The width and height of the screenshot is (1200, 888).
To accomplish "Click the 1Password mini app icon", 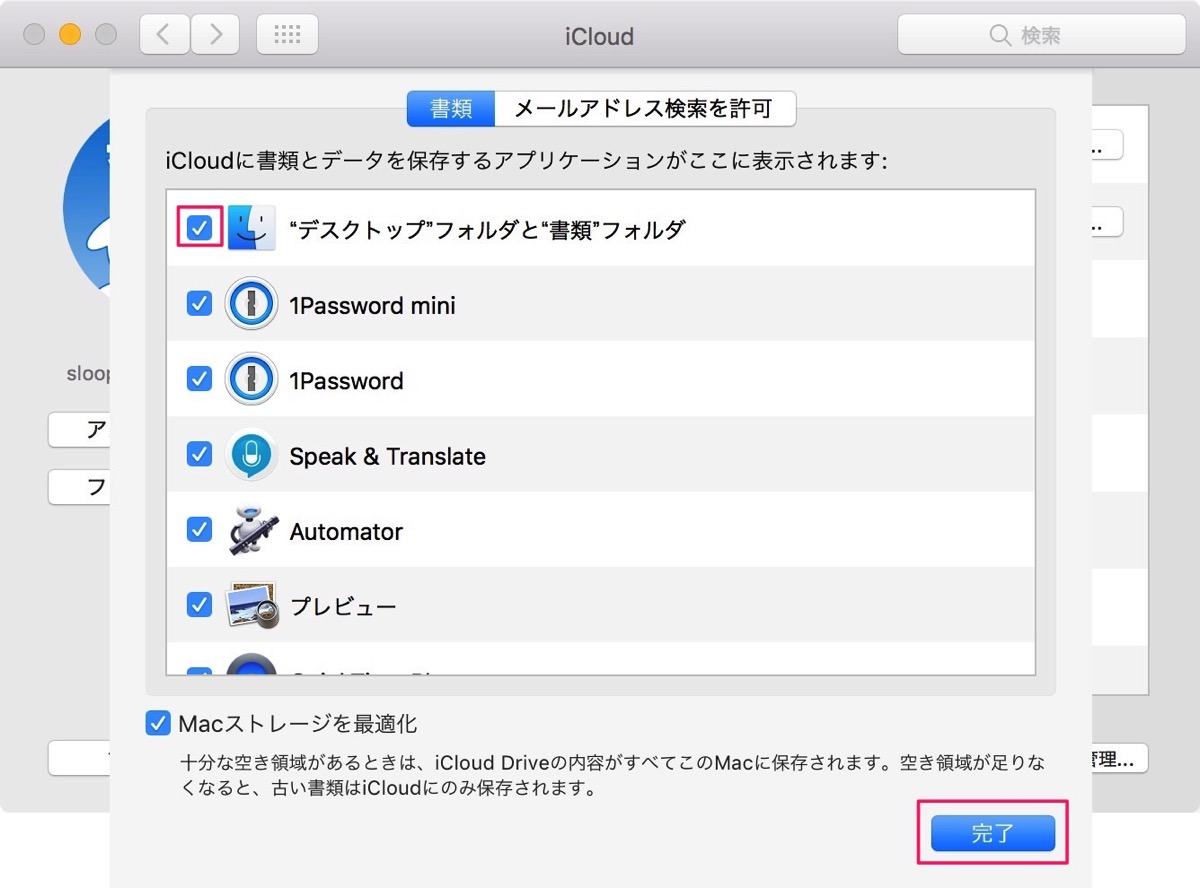I will point(251,304).
